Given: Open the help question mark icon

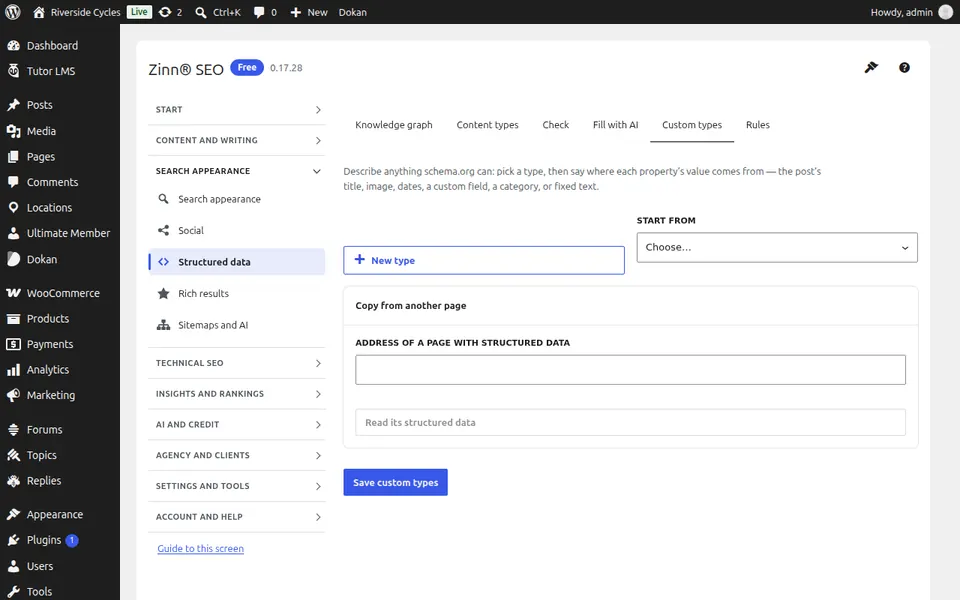Looking at the screenshot, I should pyautogui.click(x=904, y=67).
